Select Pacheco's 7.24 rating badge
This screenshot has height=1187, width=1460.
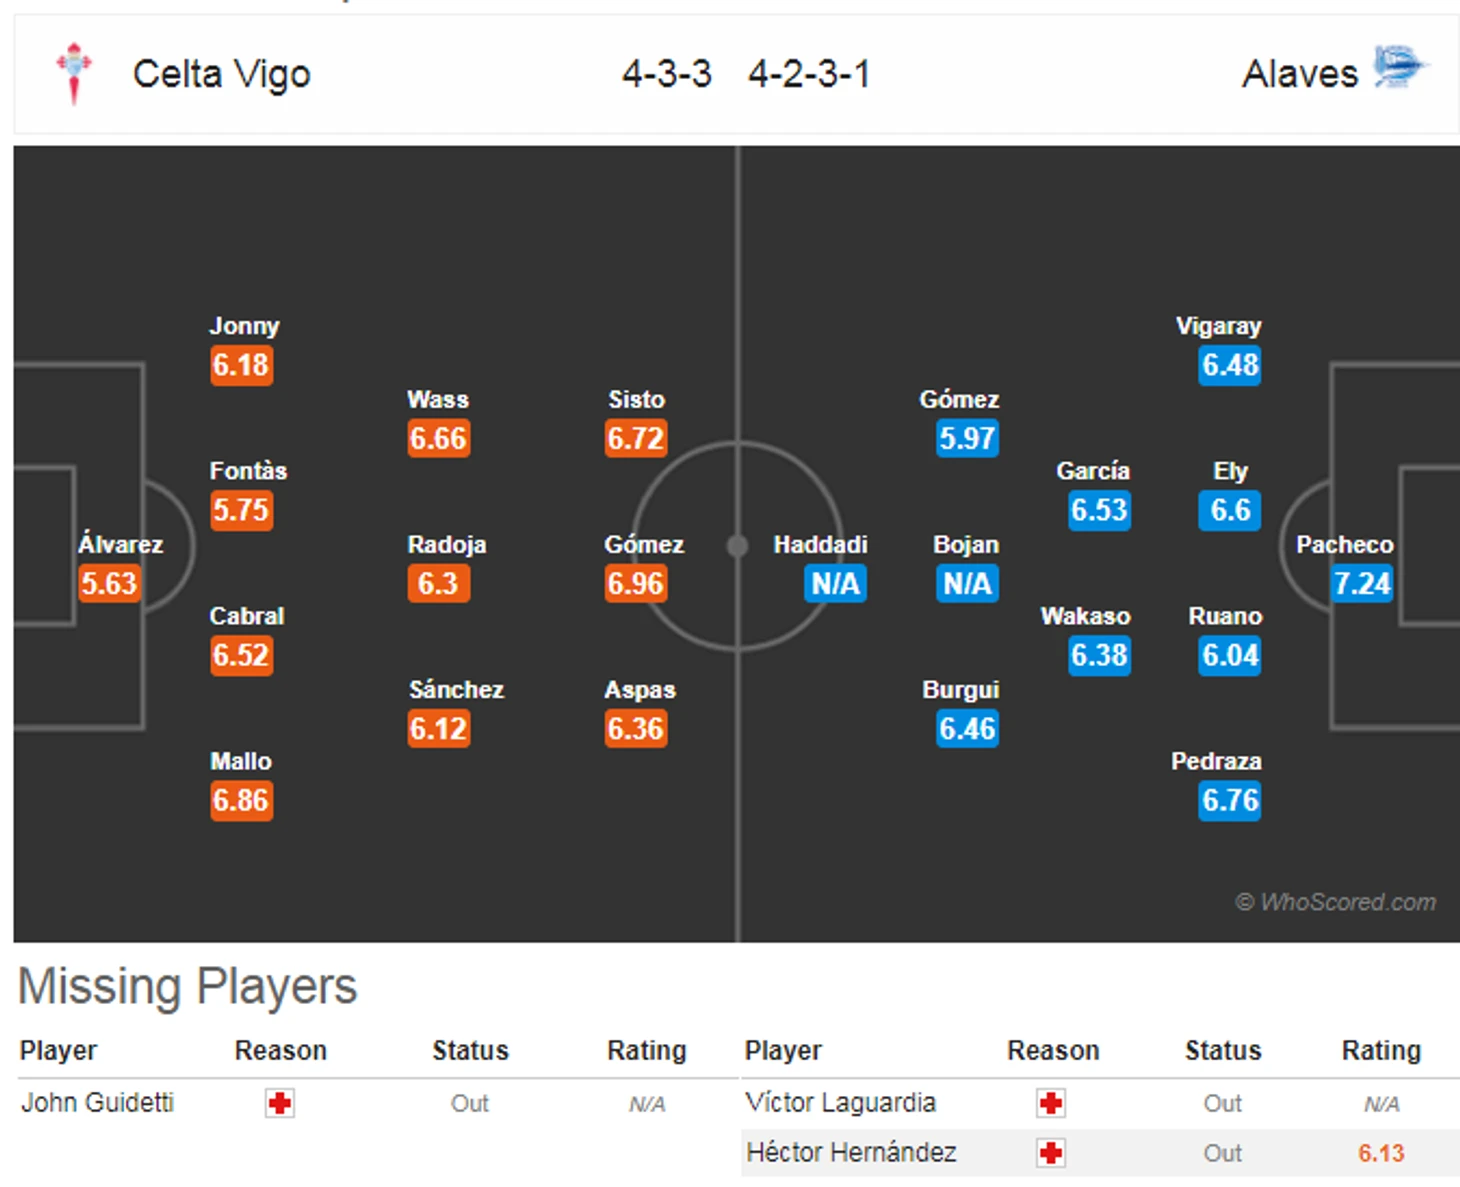tap(1362, 583)
